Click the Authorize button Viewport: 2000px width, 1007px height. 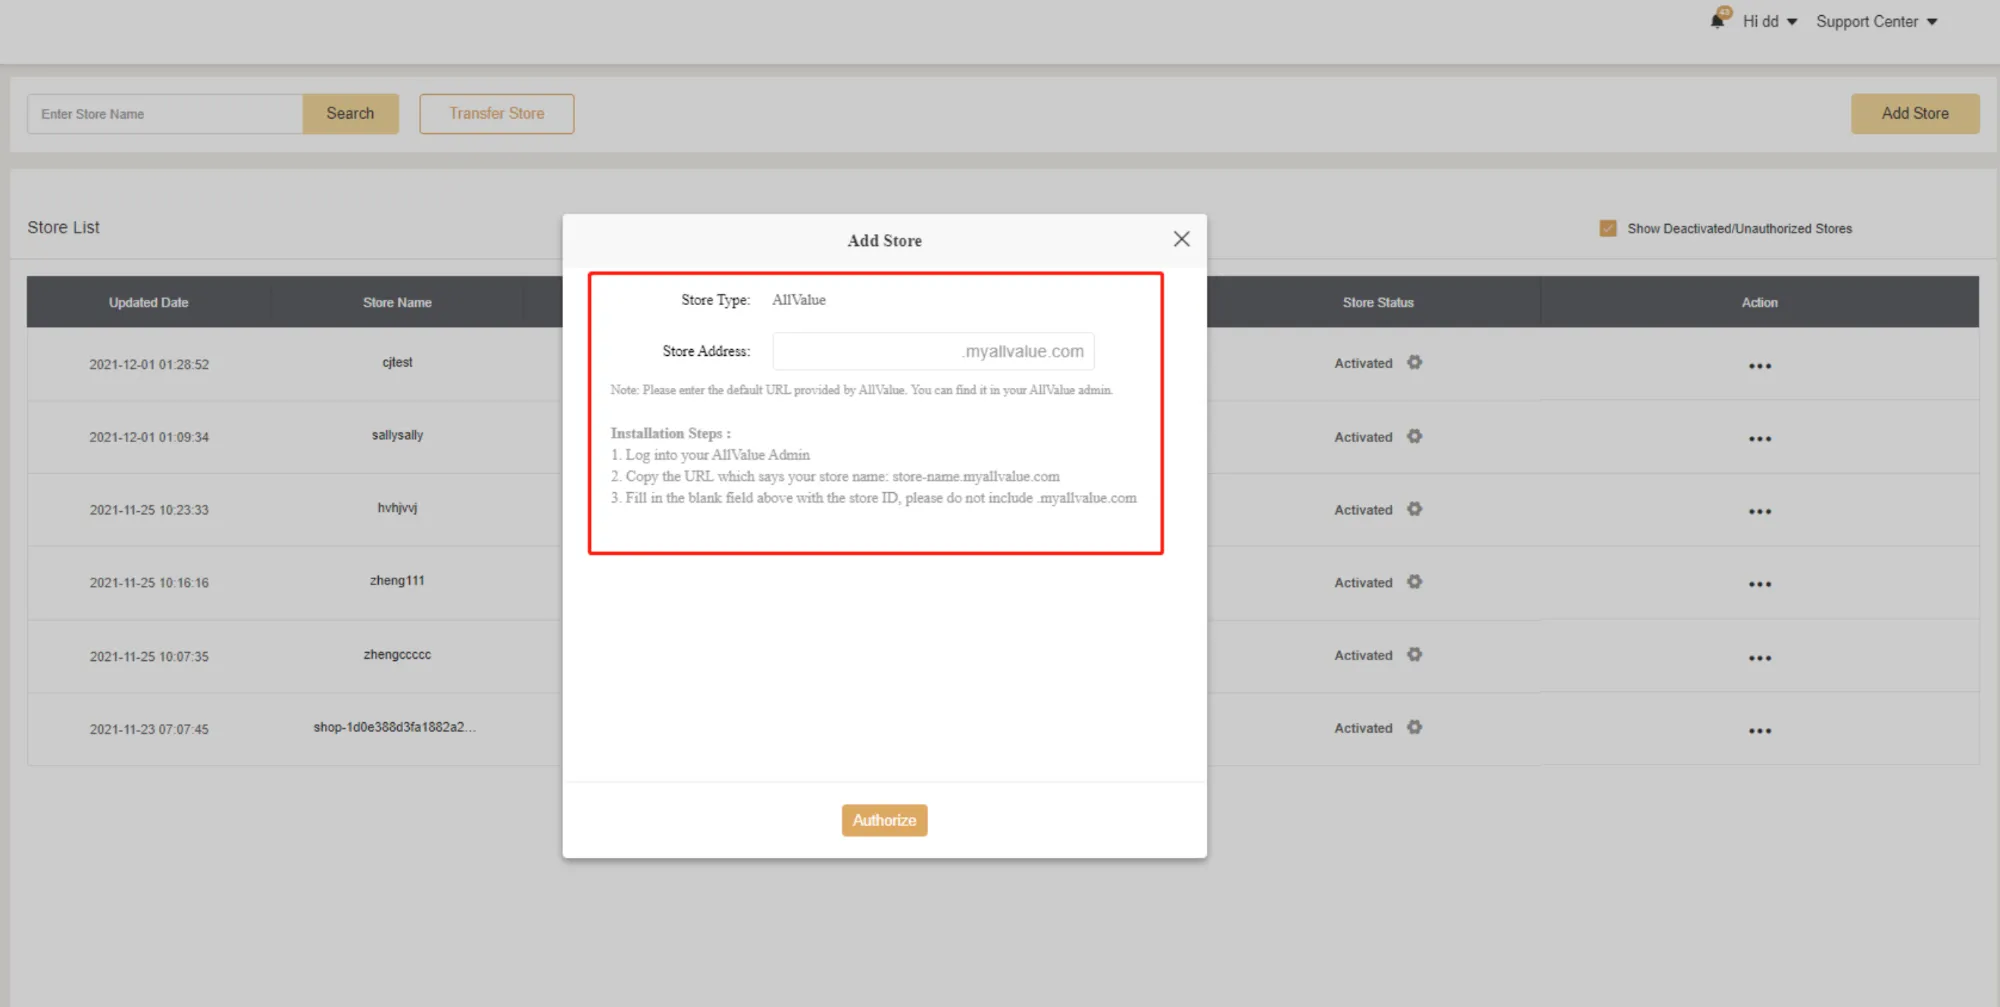[884, 820]
